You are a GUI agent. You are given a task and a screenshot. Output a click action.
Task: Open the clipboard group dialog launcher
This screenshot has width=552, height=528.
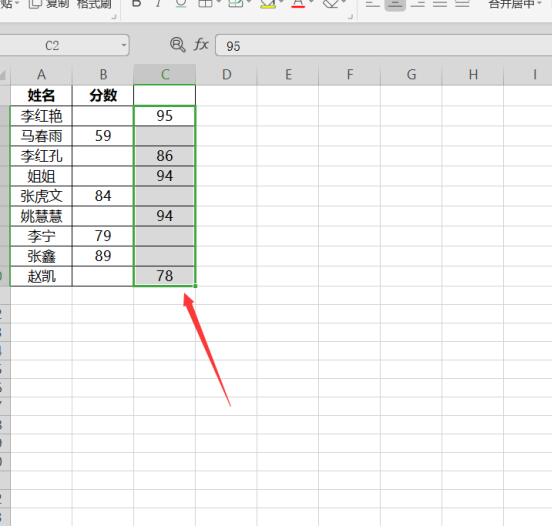point(114,17)
